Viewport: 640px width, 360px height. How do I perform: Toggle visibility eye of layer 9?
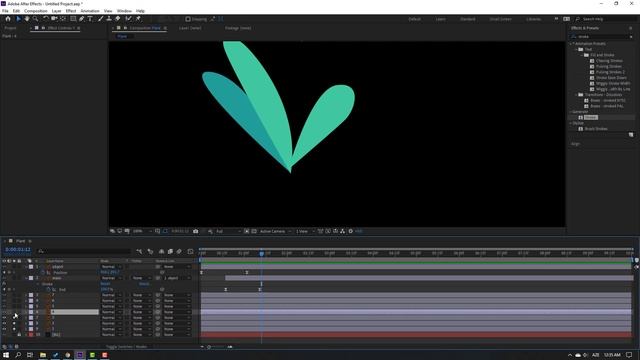coord(4,329)
